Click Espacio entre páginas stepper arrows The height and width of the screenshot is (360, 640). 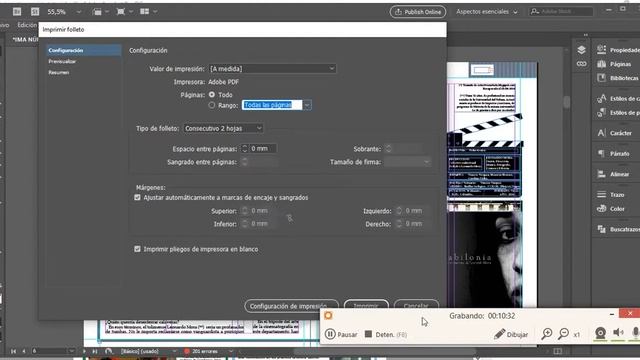(x=244, y=149)
